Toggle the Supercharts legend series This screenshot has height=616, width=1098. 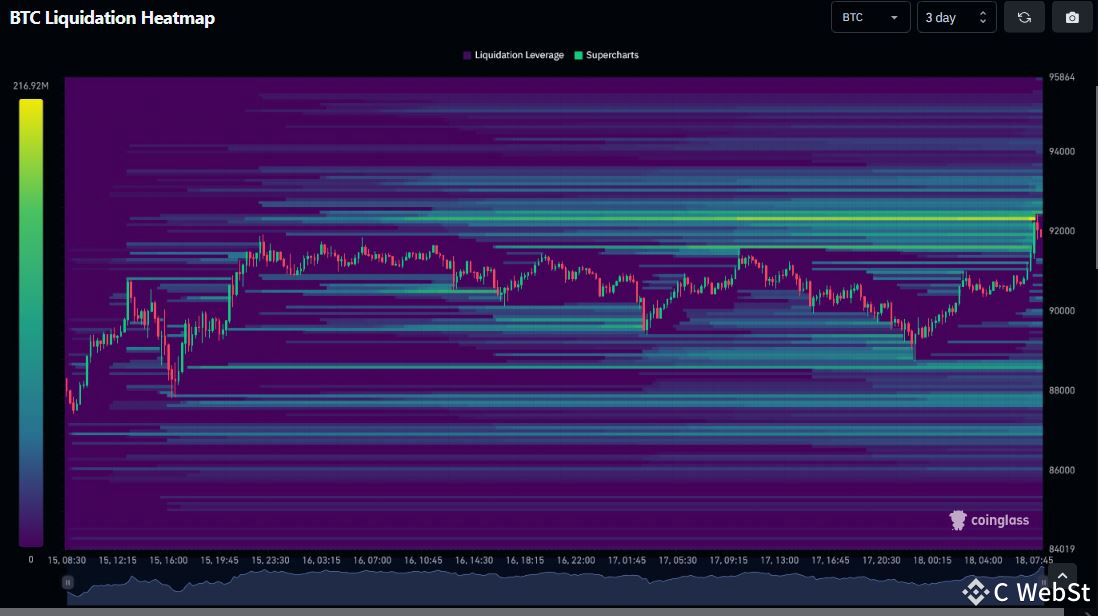click(x=606, y=55)
